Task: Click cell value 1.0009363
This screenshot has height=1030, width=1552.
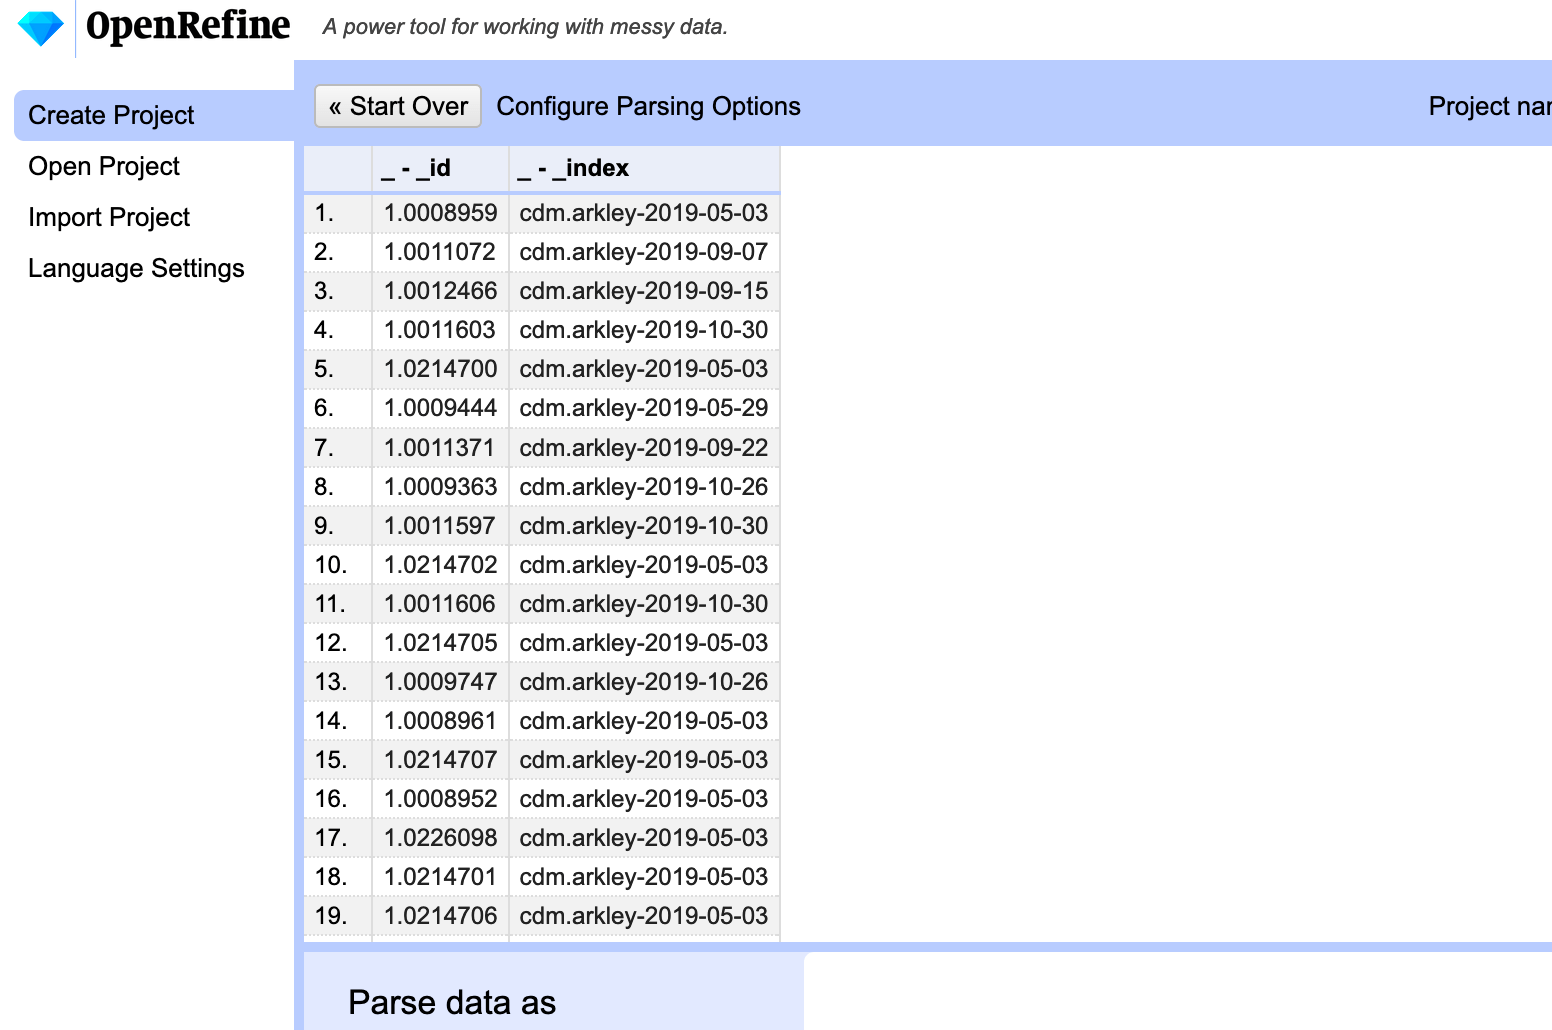Action: click(x=440, y=487)
